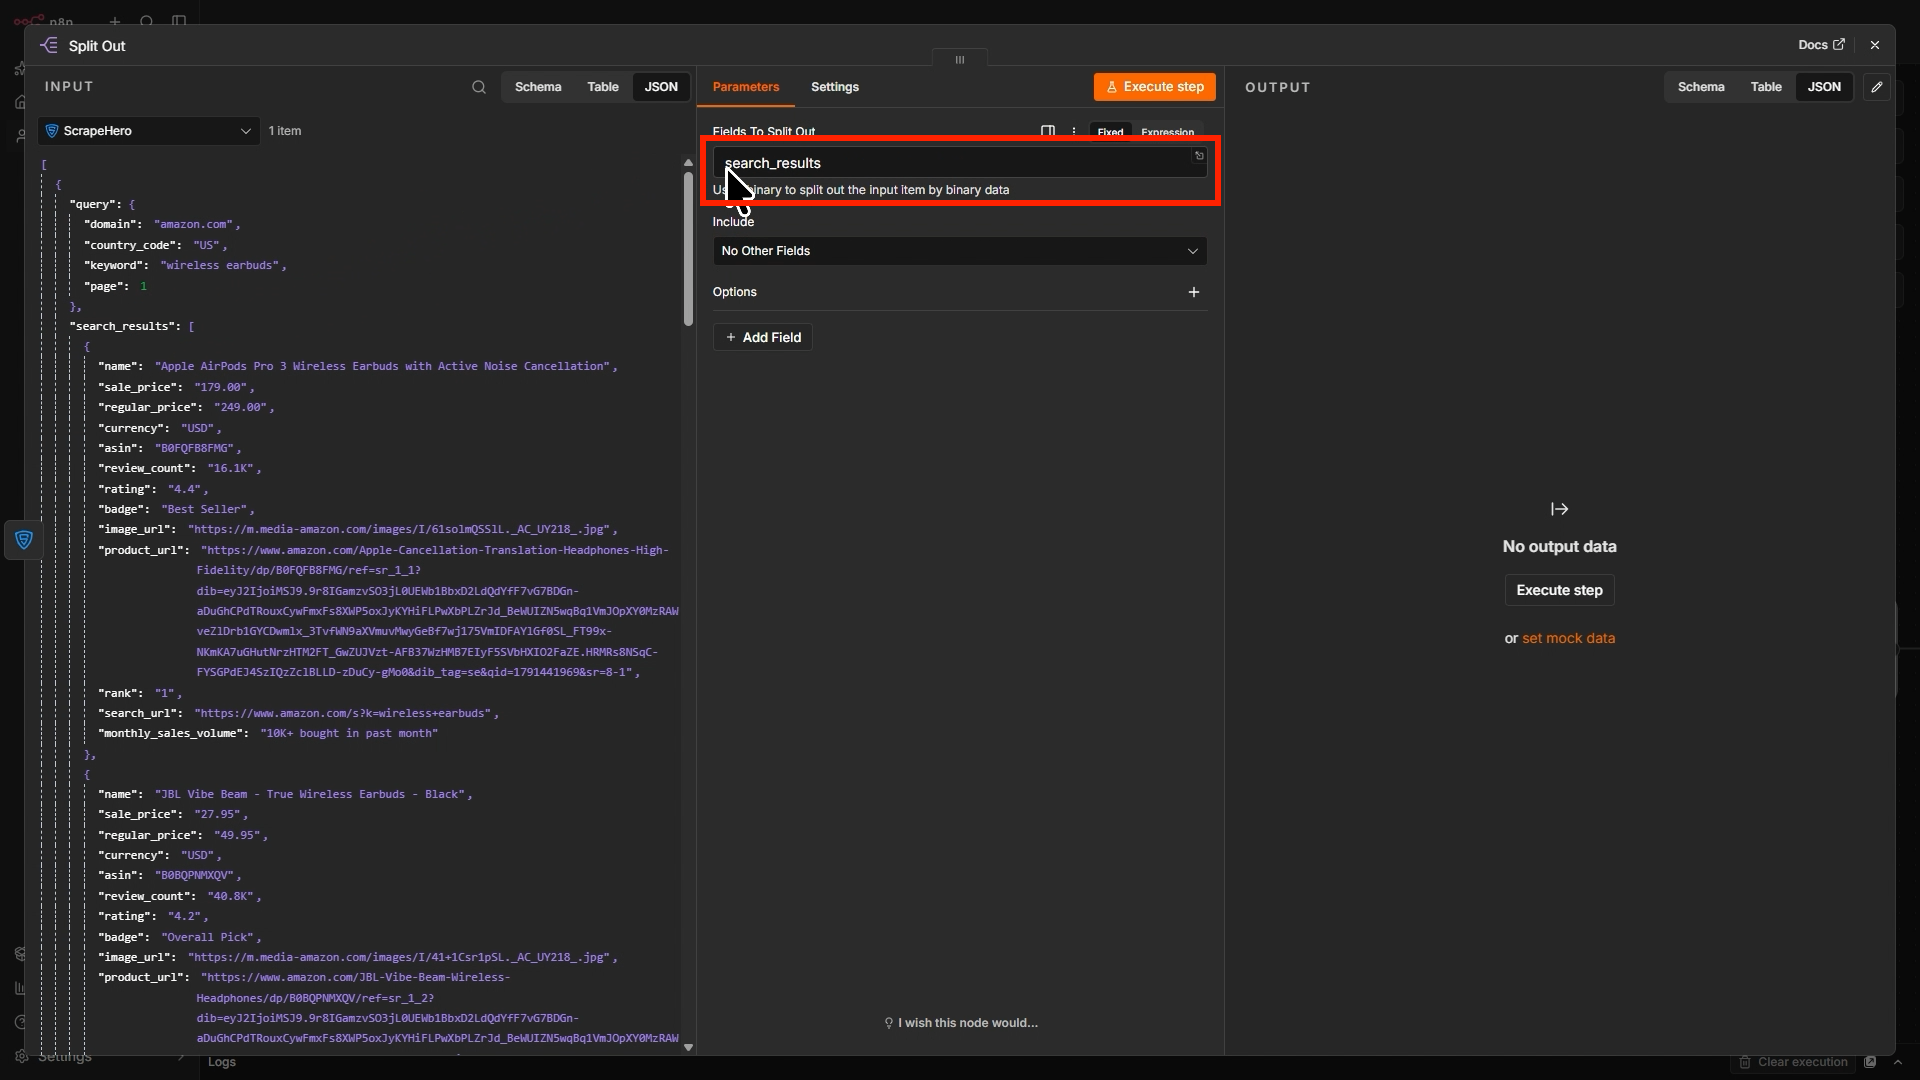
Task: Open the three-dot parameter options menu
Action: pyautogui.click(x=1074, y=132)
